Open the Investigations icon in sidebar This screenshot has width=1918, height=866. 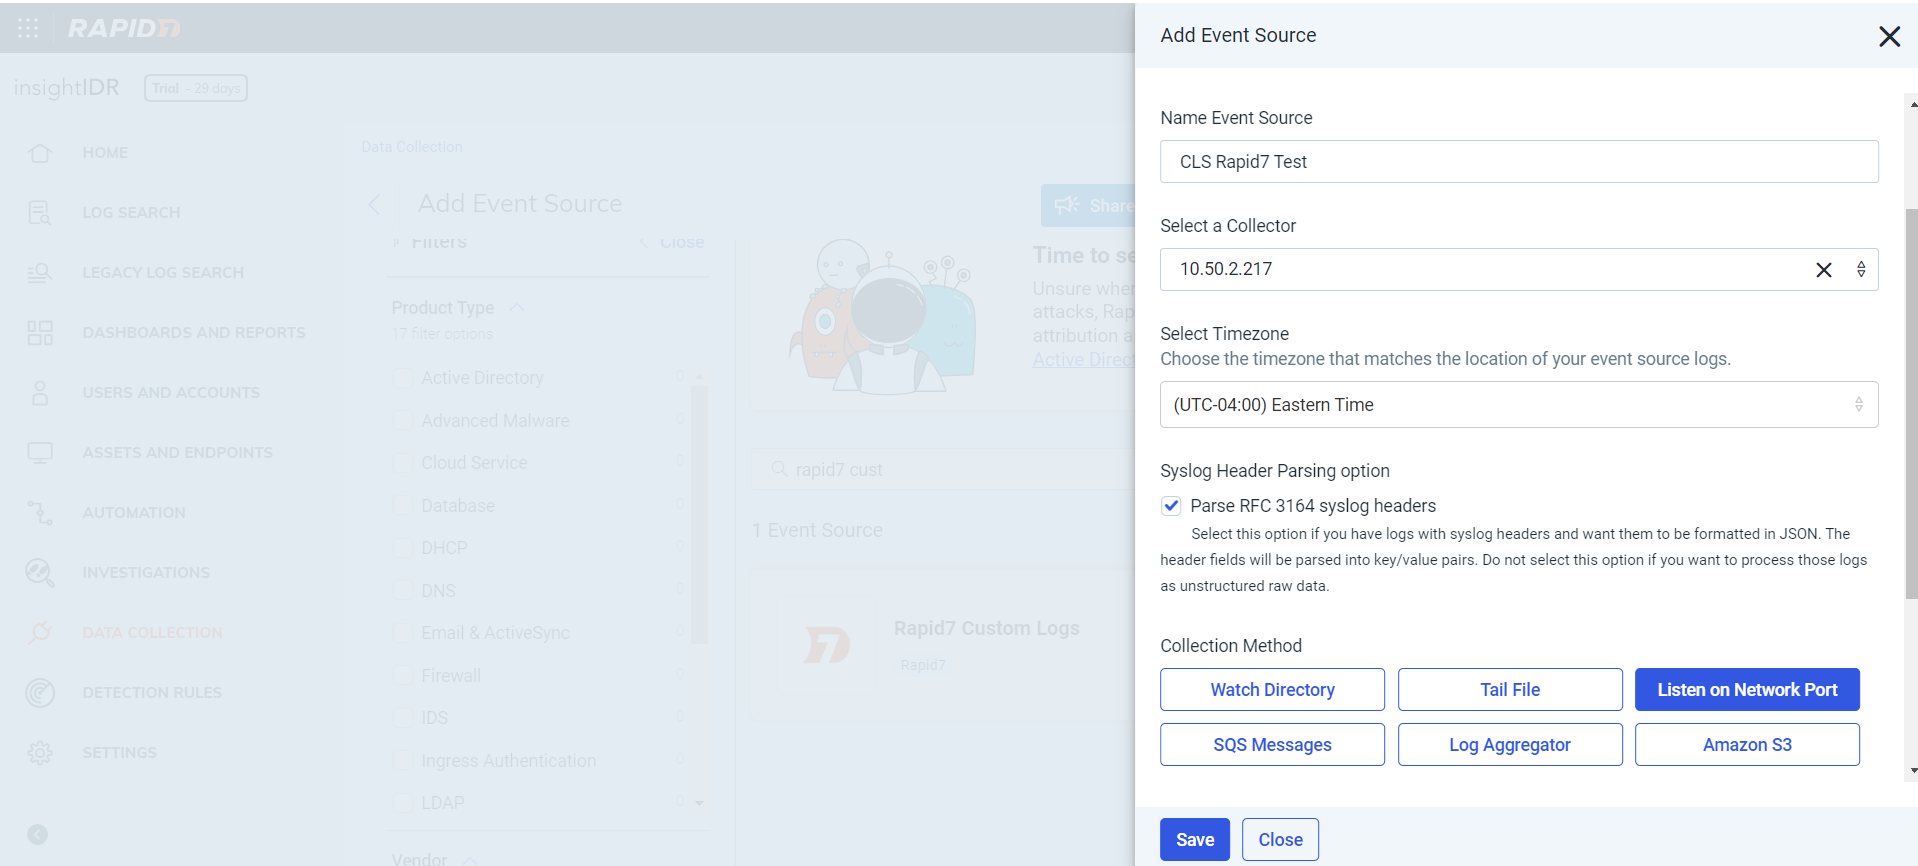(x=40, y=573)
